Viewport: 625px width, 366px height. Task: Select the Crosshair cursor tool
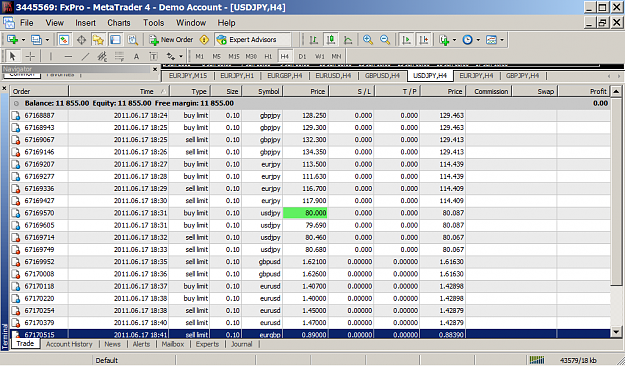[x=30, y=57]
